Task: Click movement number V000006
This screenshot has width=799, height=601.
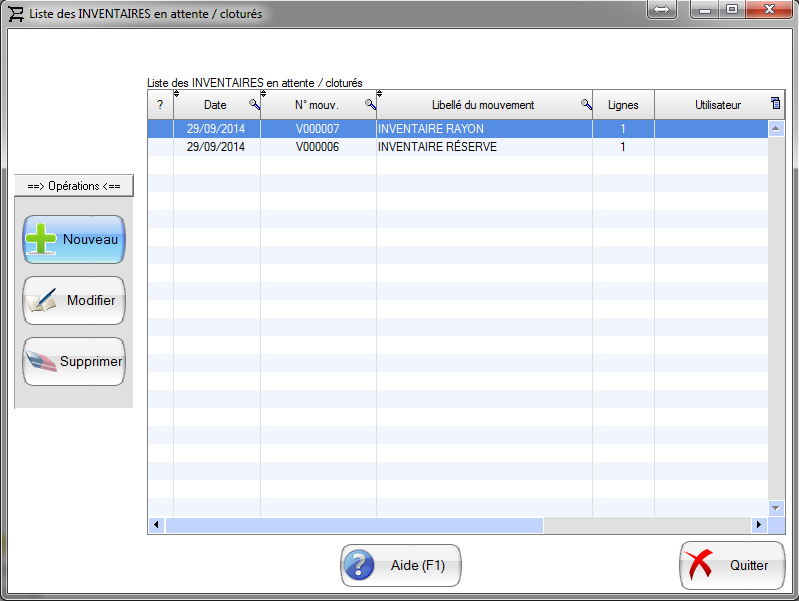Action: pos(317,147)
